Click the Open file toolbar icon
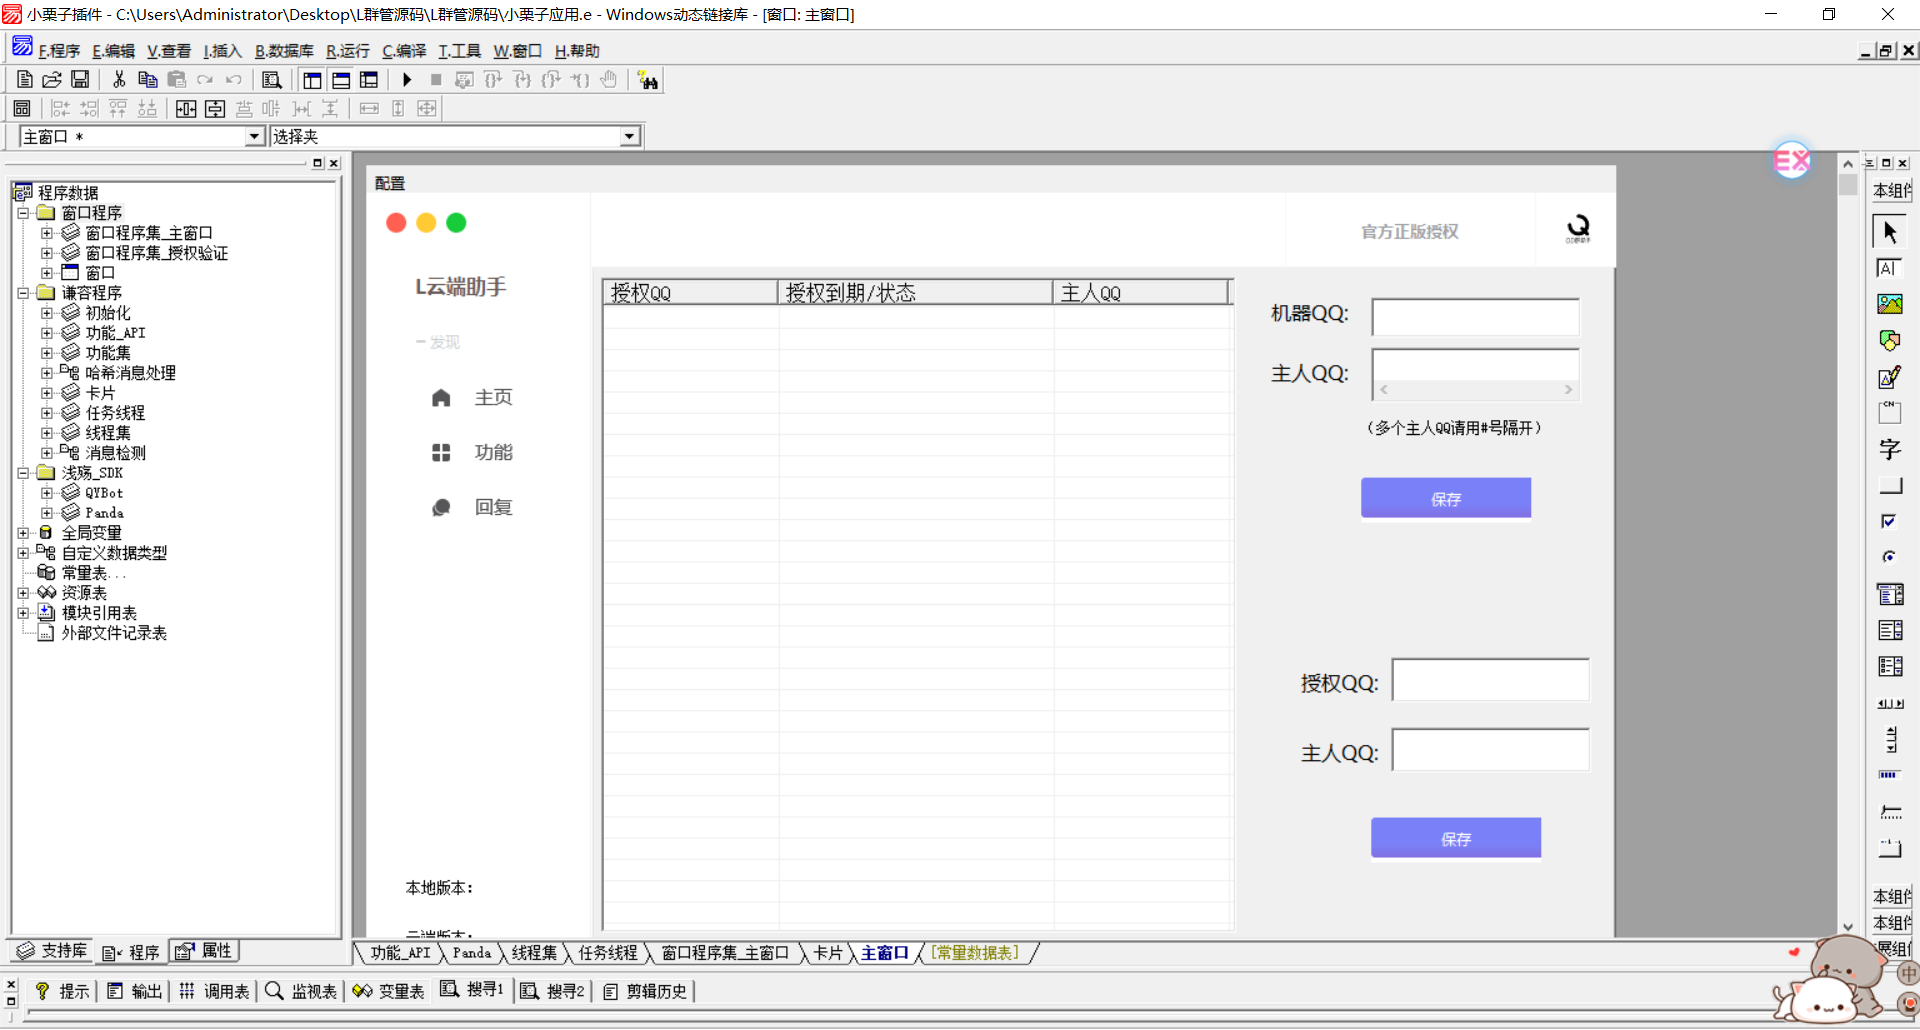This screenshot has height=1030, width=1920. (52, 80)
